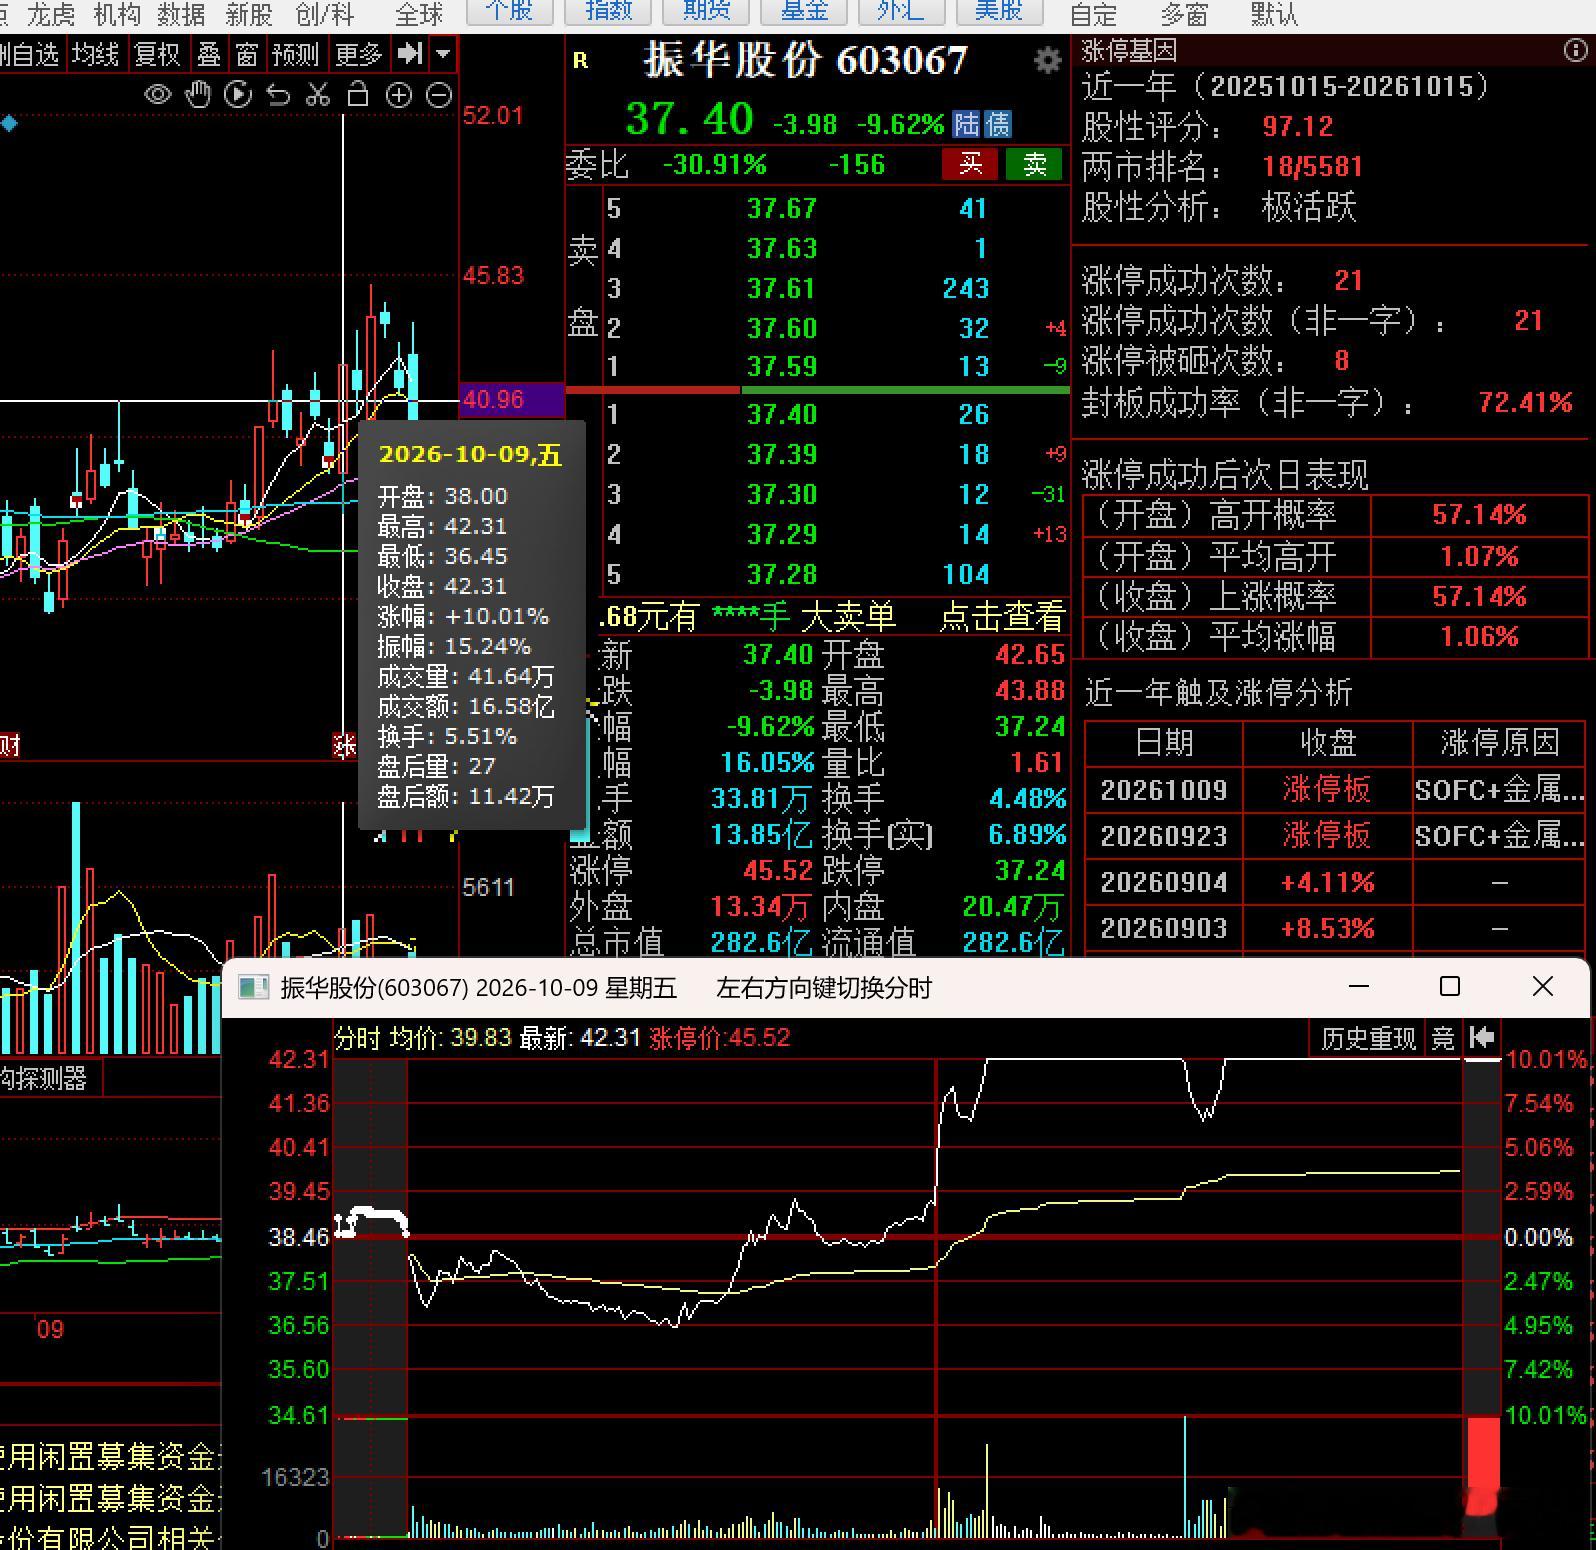Screen dimensions: 1596x1550
Task: Open the 更多 options menu
Action: pyautogui.click(x=359, y=54)
